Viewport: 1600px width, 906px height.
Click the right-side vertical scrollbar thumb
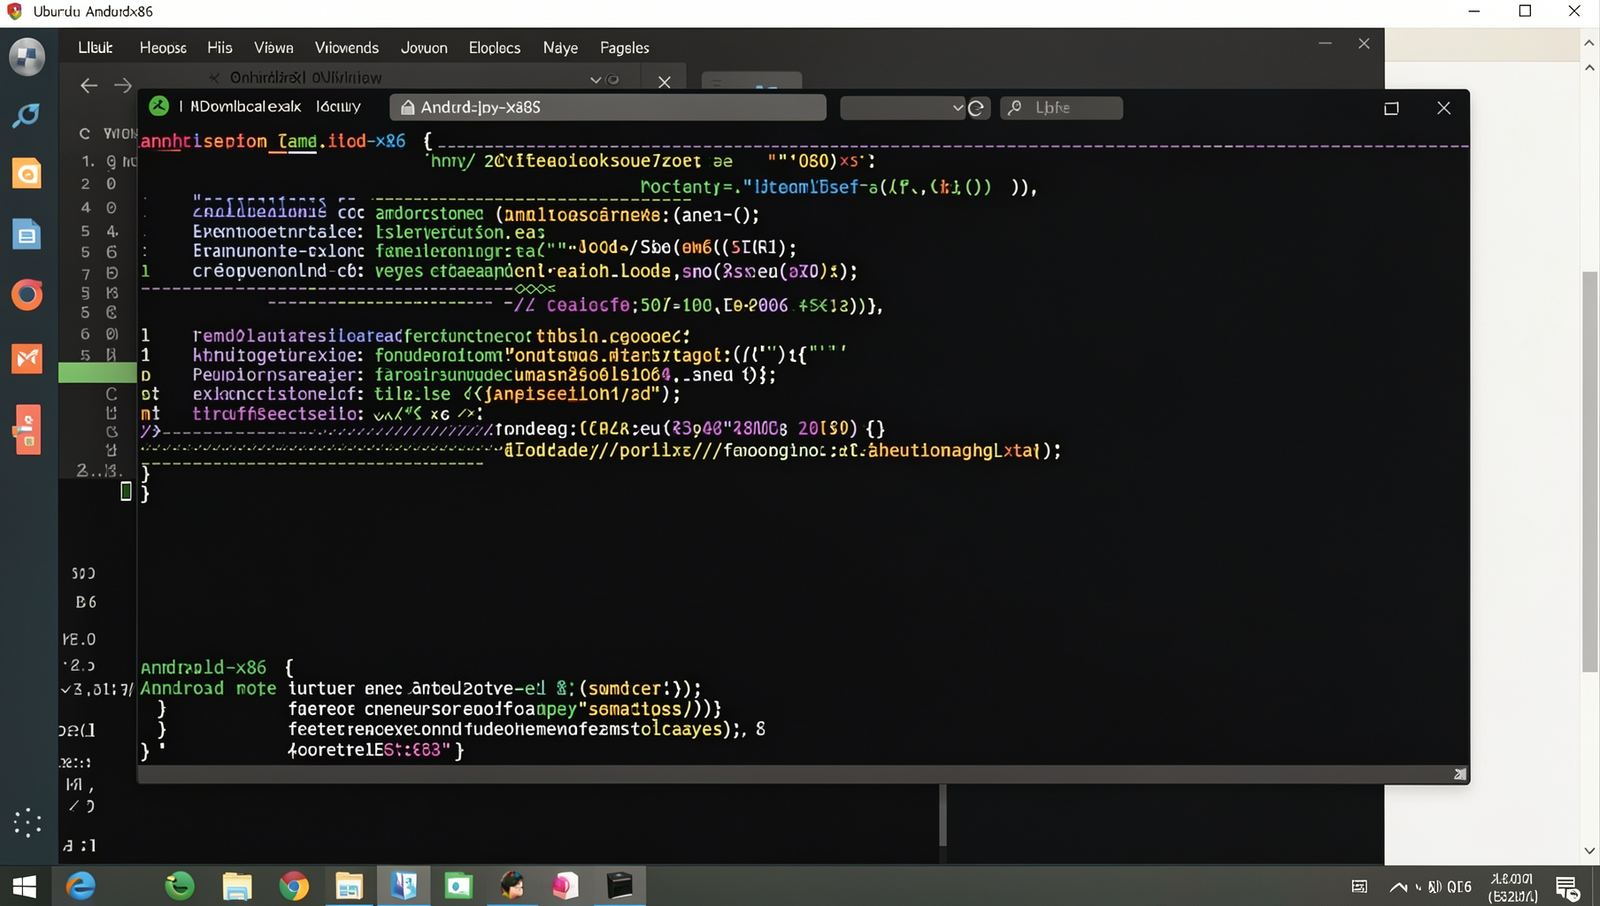(x=1590, y=471)
